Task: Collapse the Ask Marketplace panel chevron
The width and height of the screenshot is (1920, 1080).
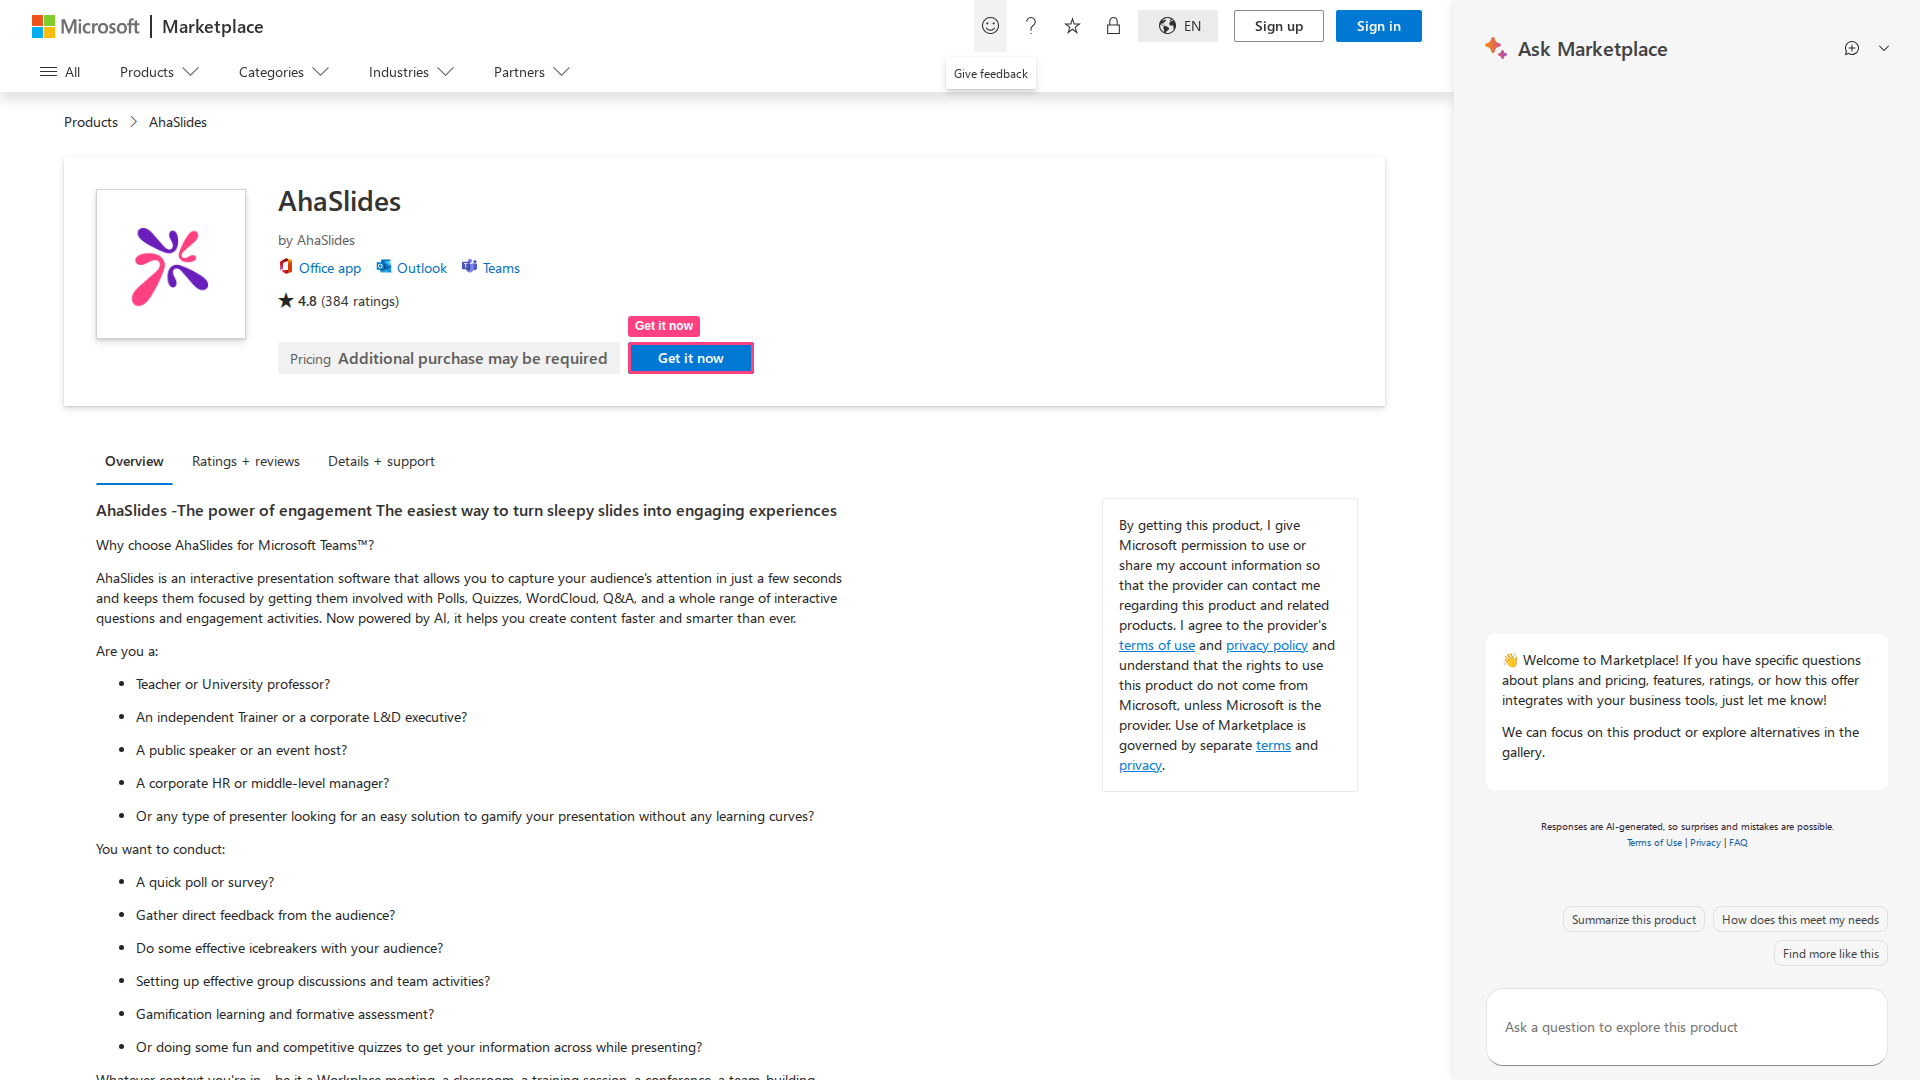Action: pos(1884,48)
